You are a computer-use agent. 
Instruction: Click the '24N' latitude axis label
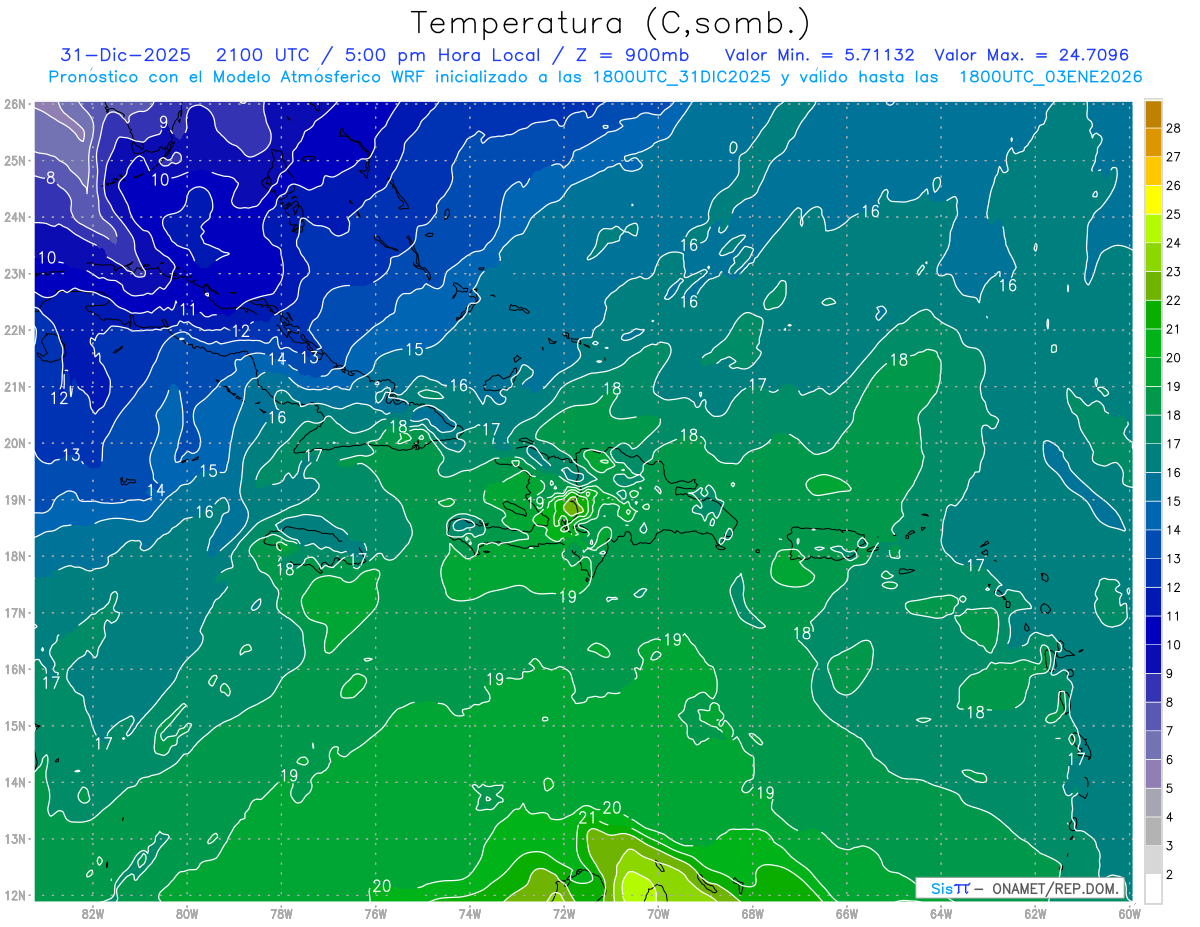[15, 217]
